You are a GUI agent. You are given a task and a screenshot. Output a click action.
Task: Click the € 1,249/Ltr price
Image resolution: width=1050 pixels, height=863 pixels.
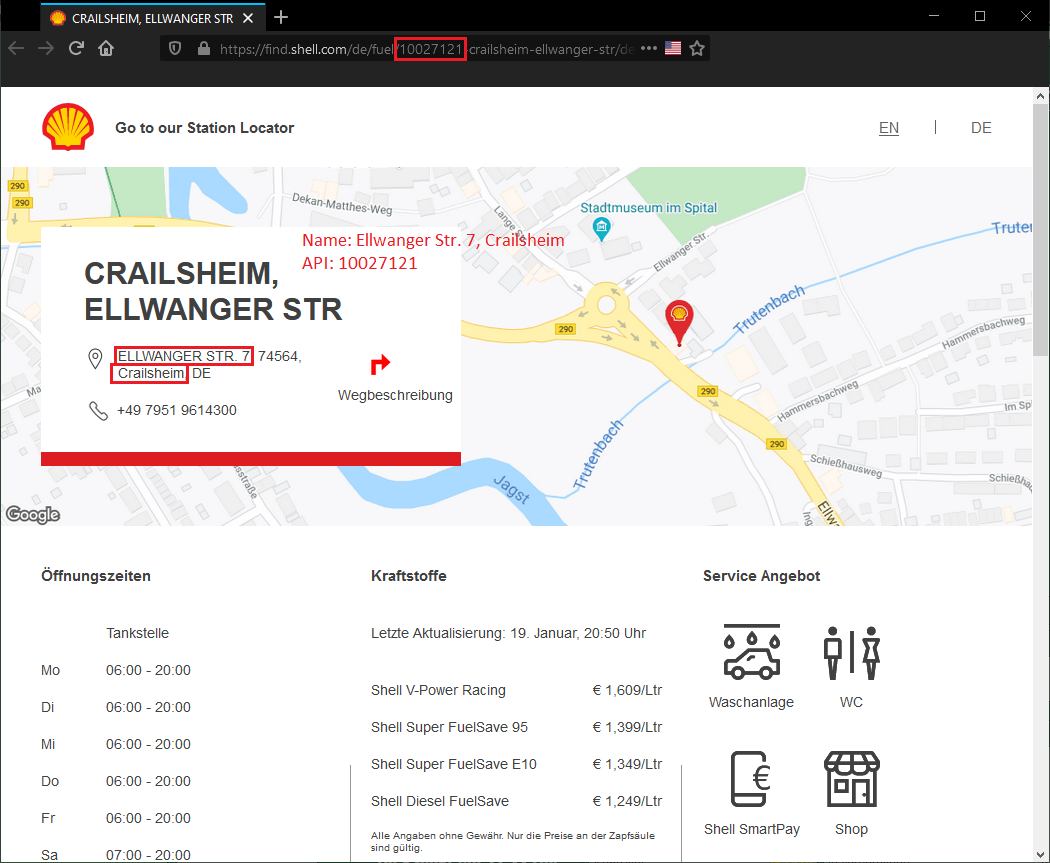coord(627,801)
